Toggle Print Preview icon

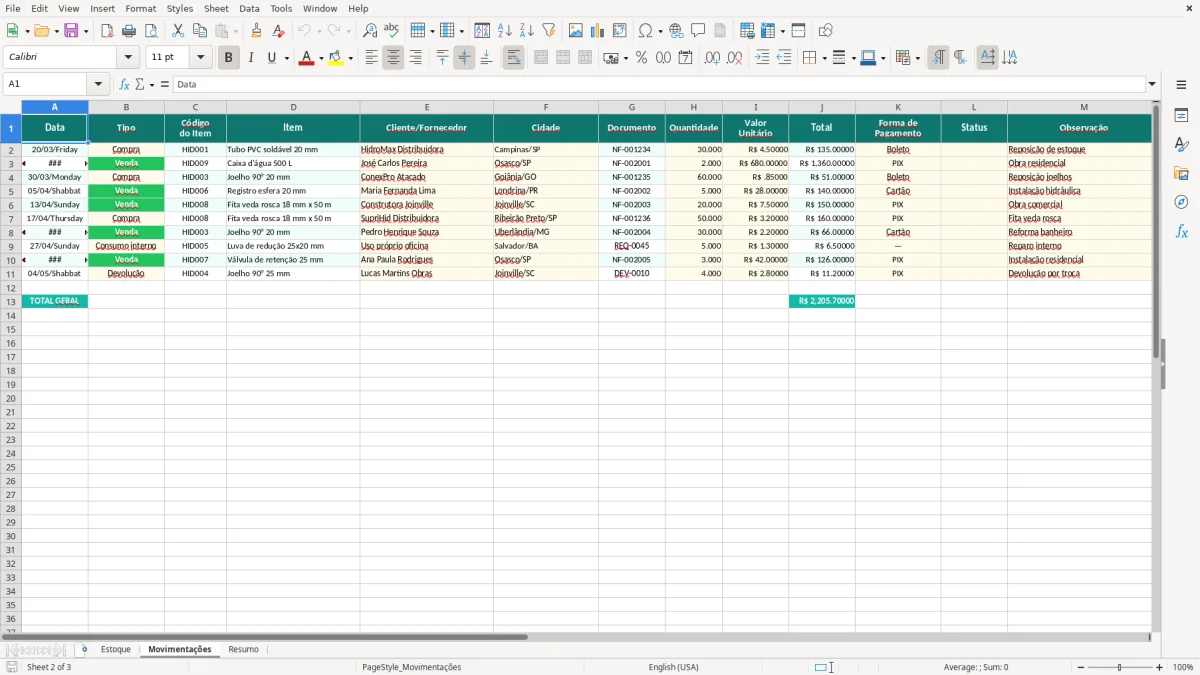pos(151,31)
